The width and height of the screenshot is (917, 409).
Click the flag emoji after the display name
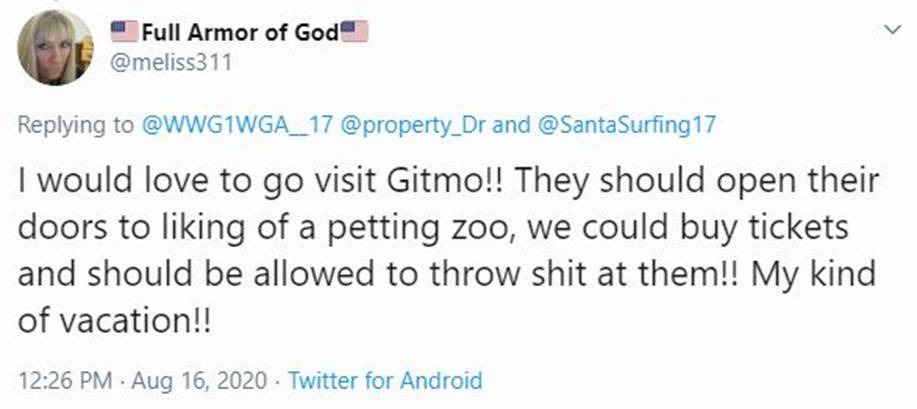[x=355, y=31]
